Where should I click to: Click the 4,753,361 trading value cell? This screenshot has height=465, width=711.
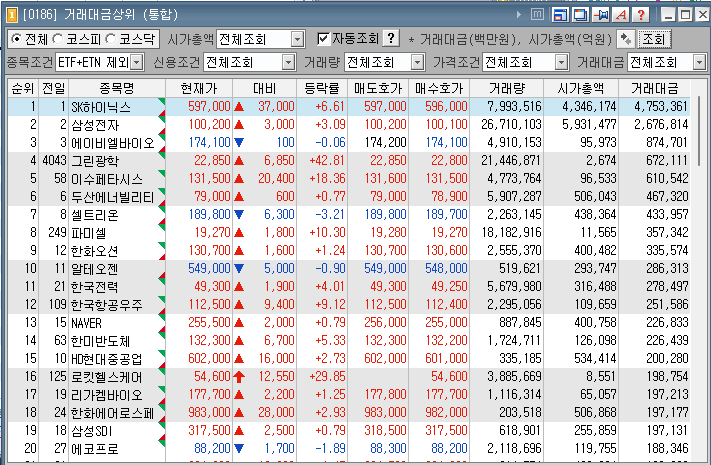pyautogui.click(x=661, y=107)
